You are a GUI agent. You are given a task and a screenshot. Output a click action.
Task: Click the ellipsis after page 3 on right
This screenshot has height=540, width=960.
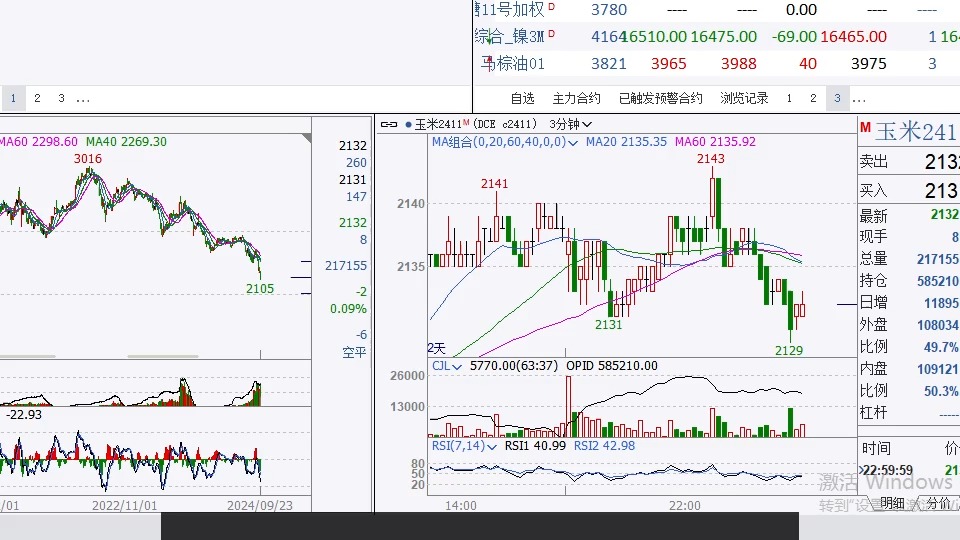pyautogui.click(x=859, y=98)
